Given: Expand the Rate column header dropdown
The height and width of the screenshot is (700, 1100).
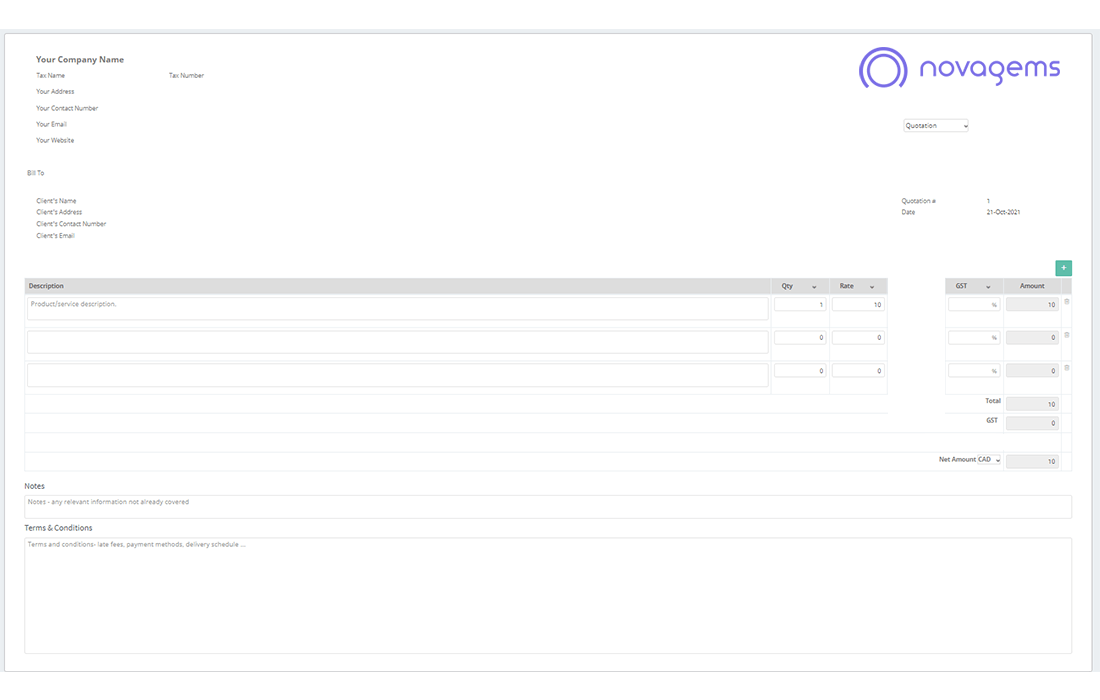Looking at the screenshot, I should (872, 287).
